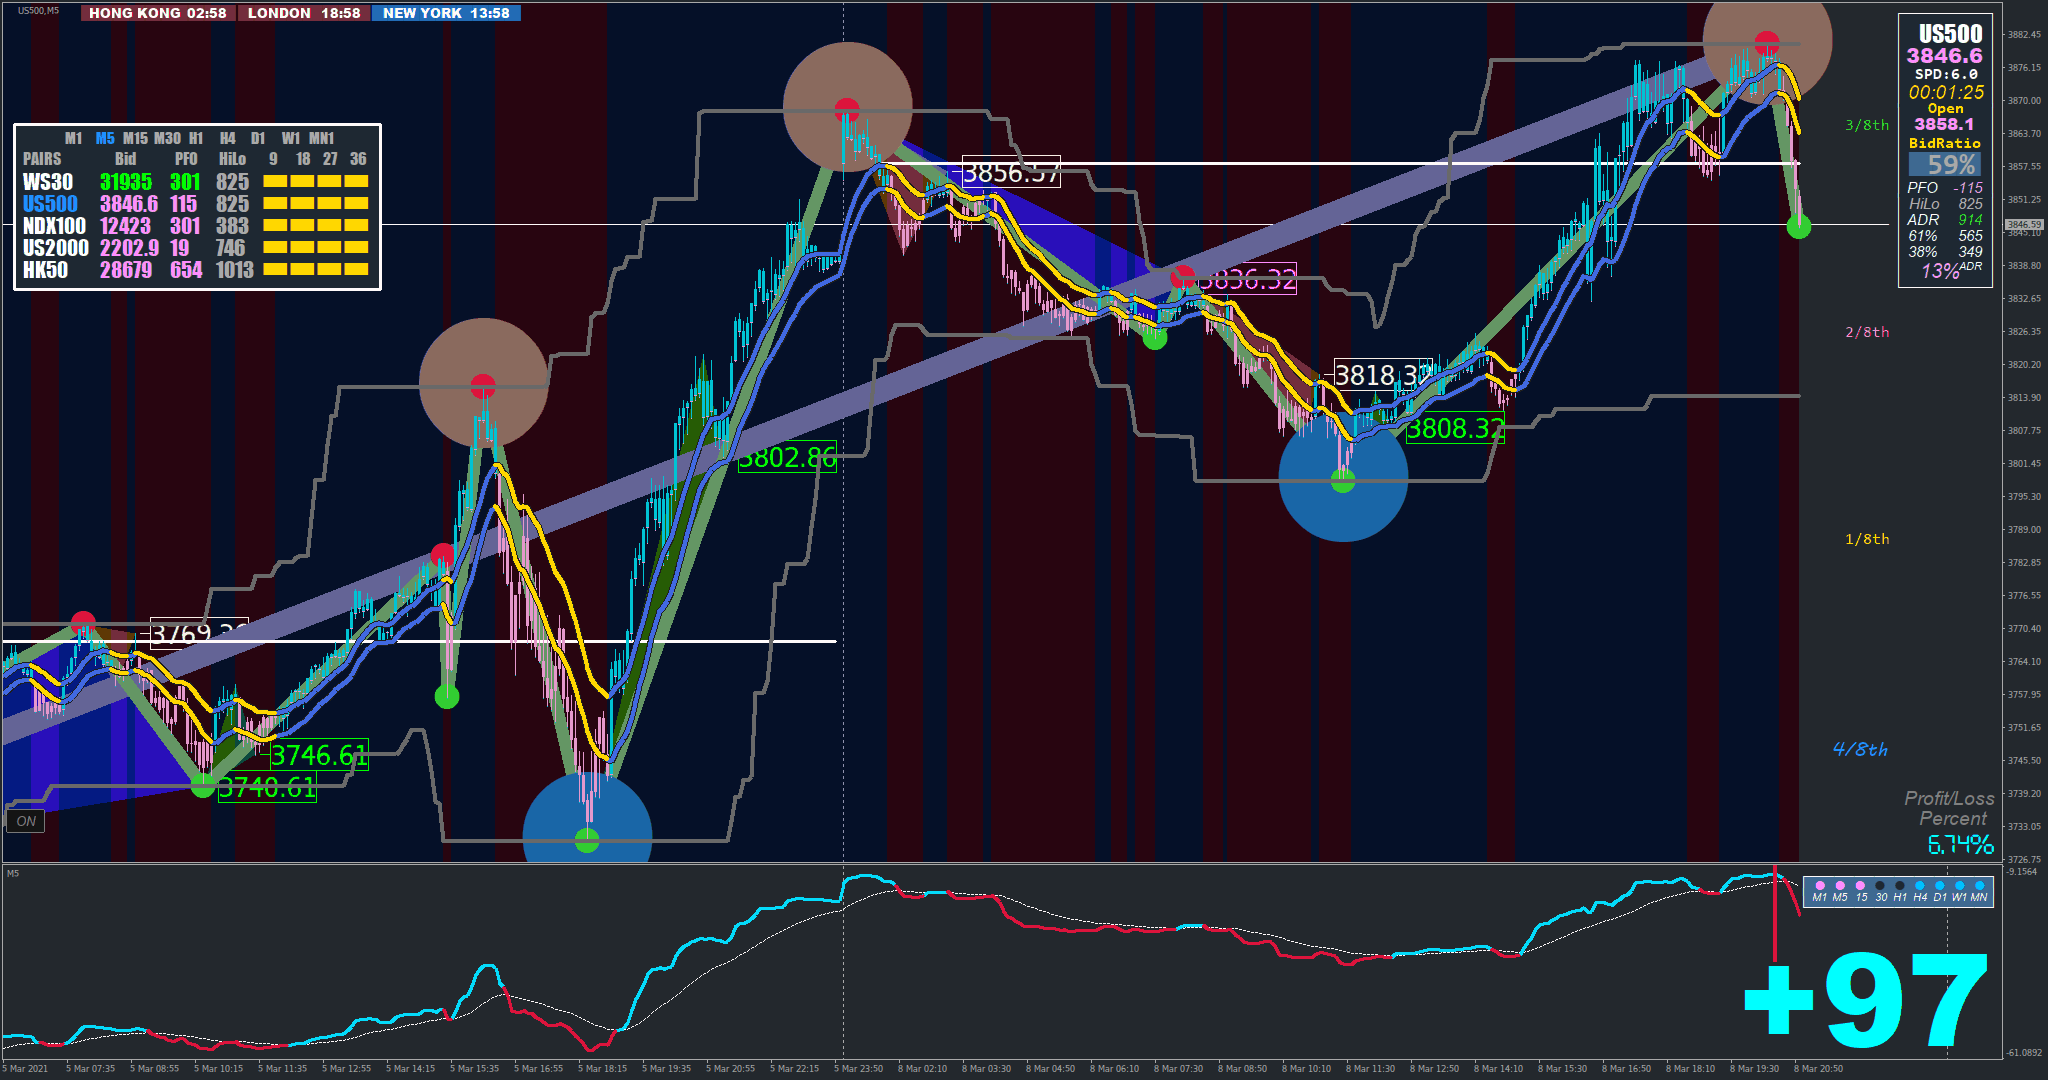
Task: Click US2000 in the pairs list
Action: click(x=55, y=248)
